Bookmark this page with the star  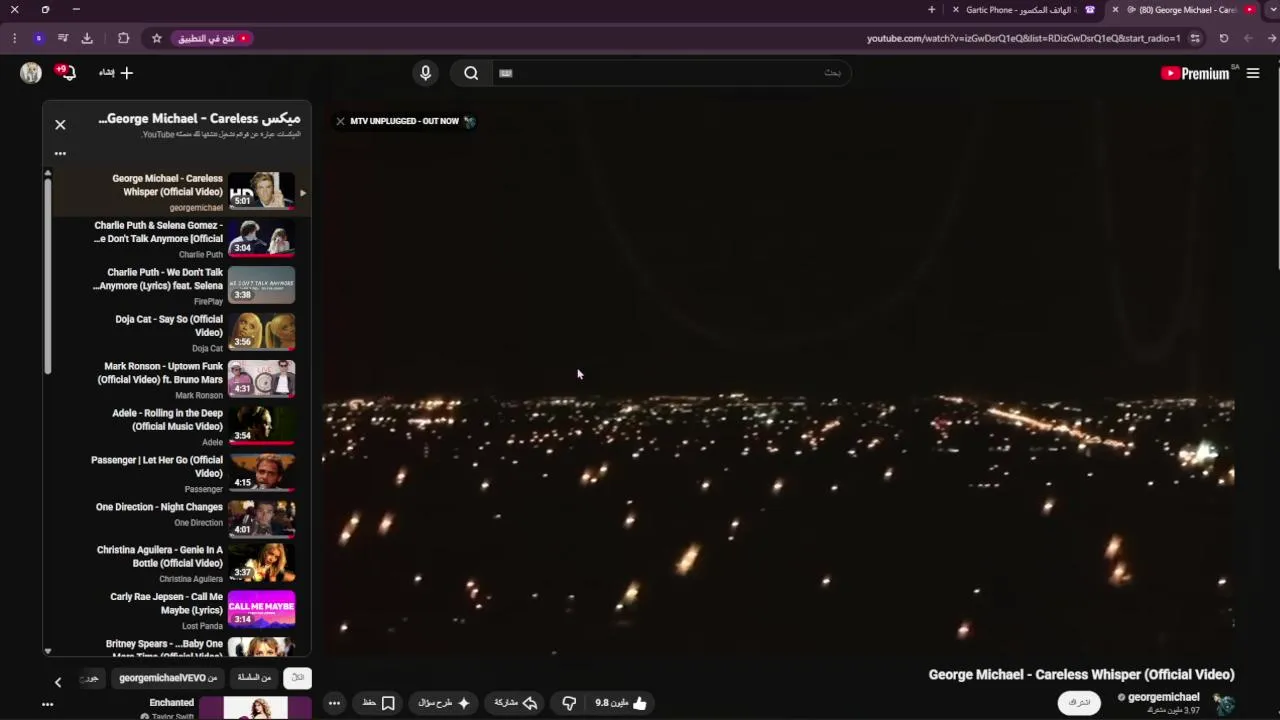(157, 38)
